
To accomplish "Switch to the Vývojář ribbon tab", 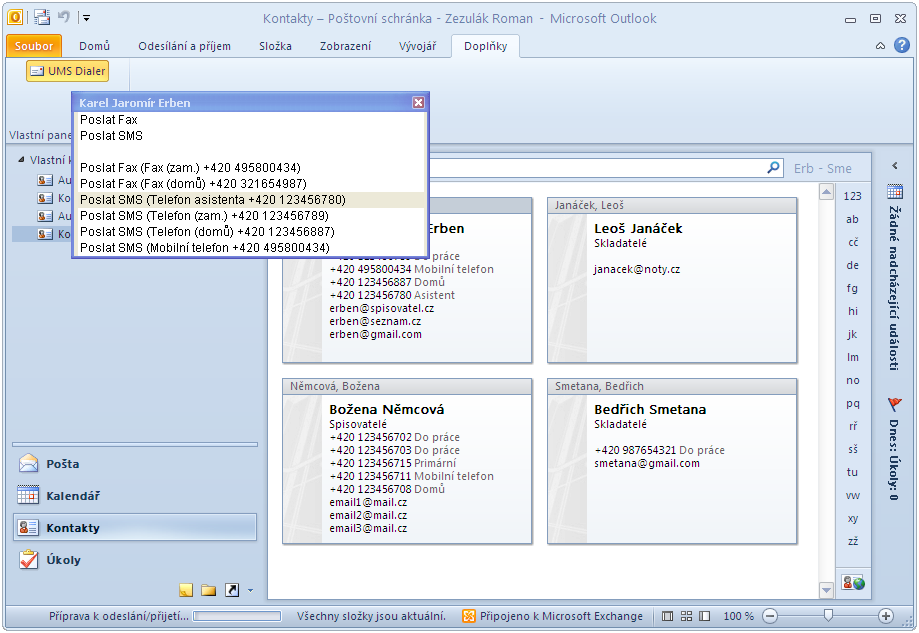I will coord(417,46).
